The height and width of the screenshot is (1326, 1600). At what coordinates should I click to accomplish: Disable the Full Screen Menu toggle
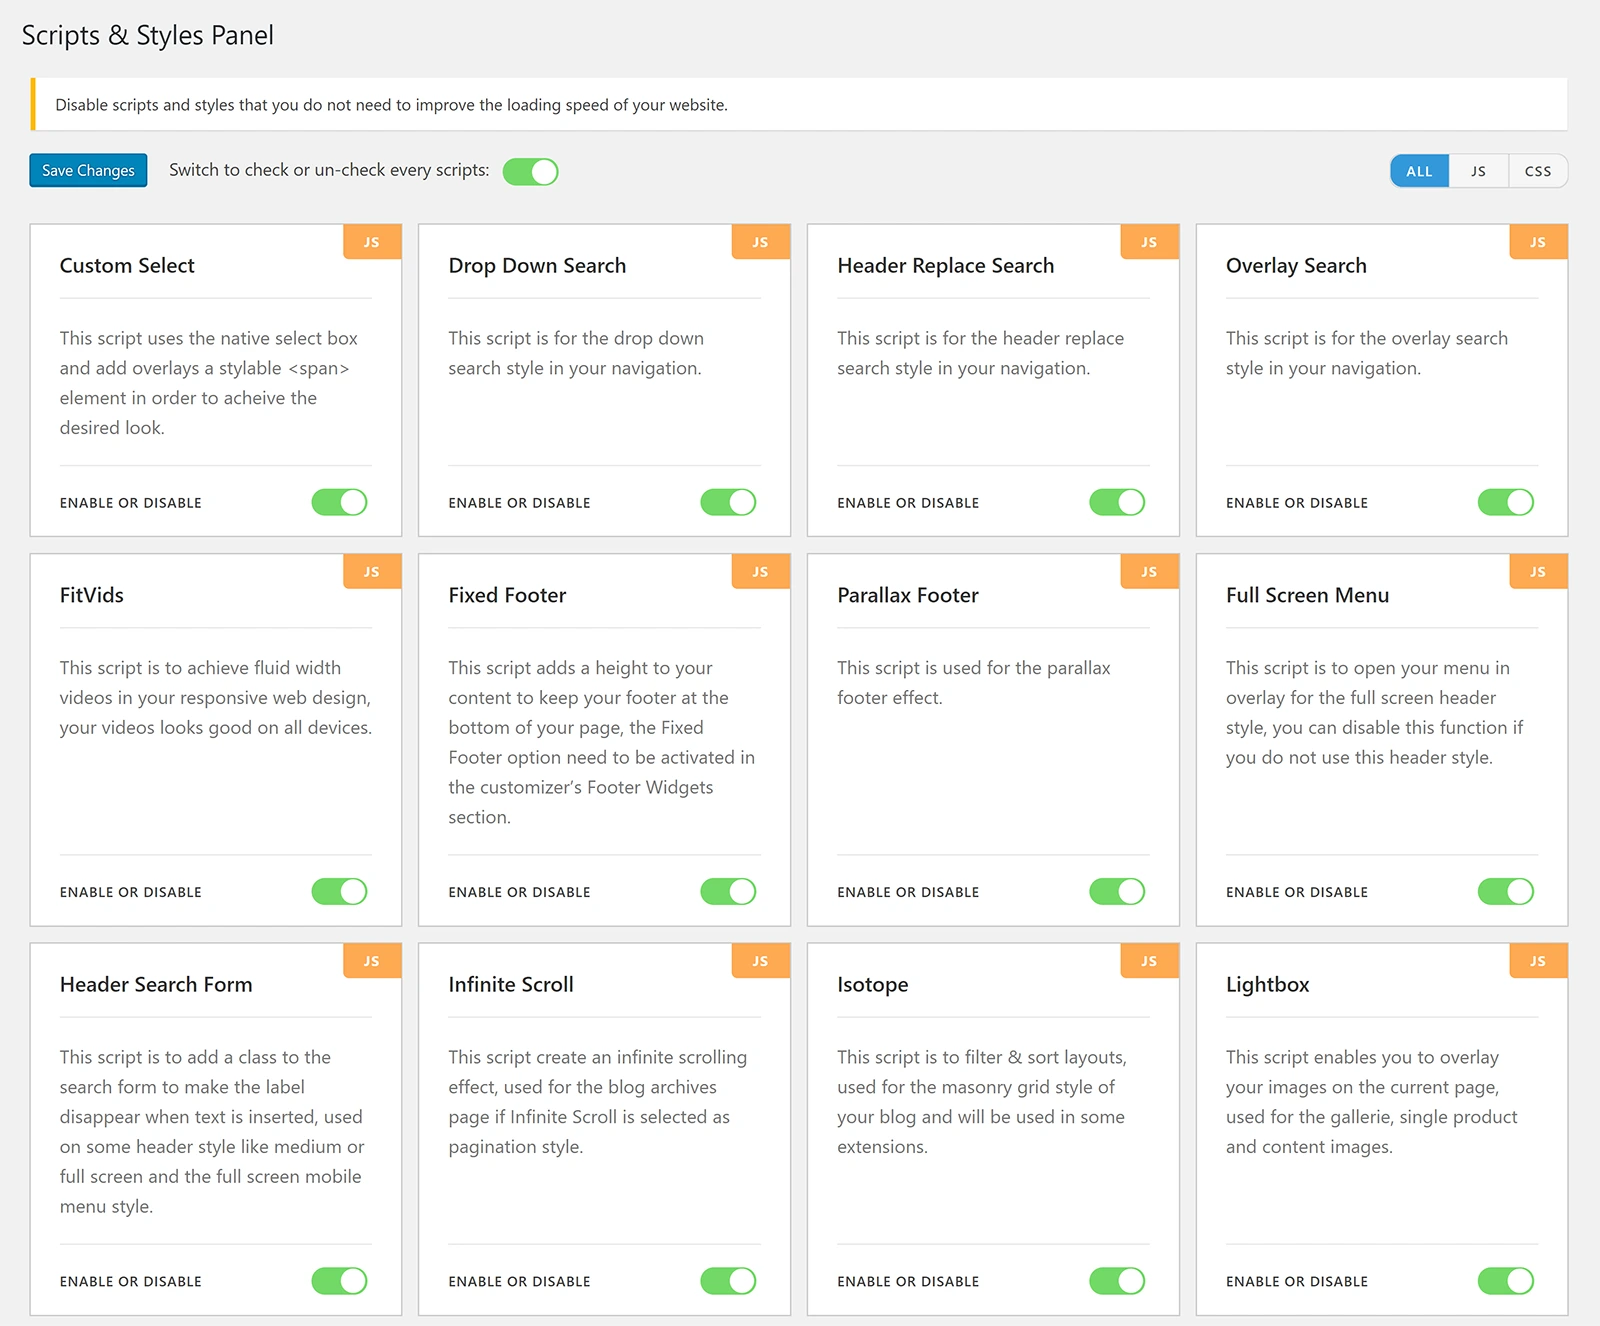pos(1506,891)
